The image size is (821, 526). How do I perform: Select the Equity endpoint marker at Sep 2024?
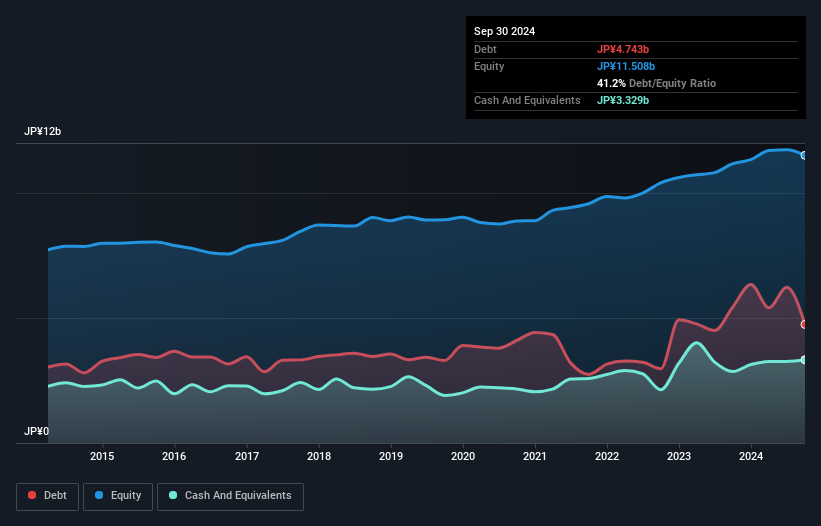coord(804,155)
